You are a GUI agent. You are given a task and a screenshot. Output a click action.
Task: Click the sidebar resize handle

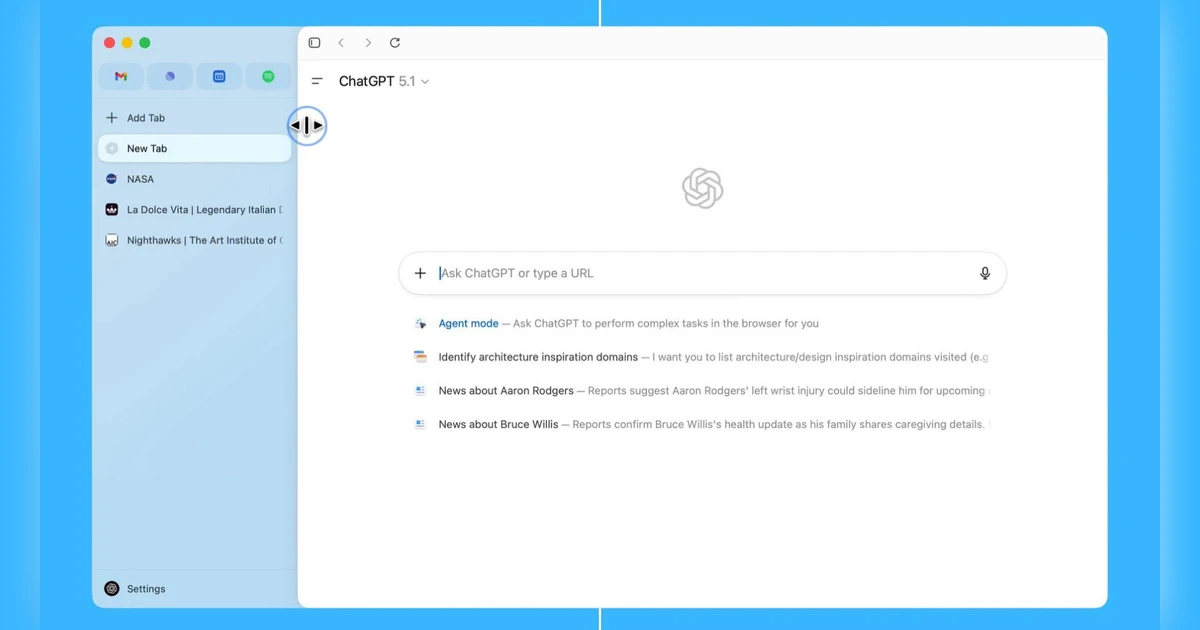pos(307,125)
